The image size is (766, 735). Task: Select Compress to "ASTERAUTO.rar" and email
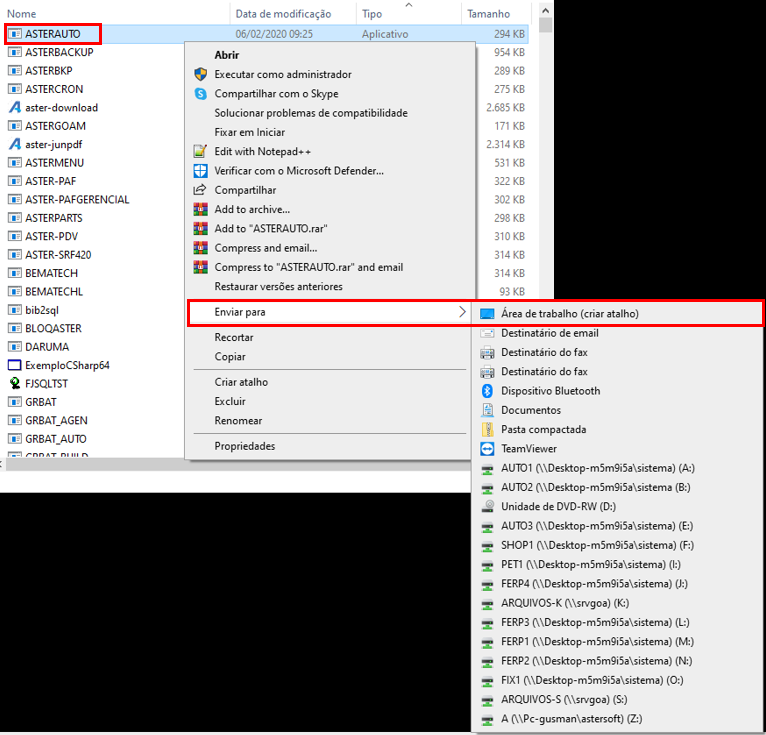(x=329, y=267)
